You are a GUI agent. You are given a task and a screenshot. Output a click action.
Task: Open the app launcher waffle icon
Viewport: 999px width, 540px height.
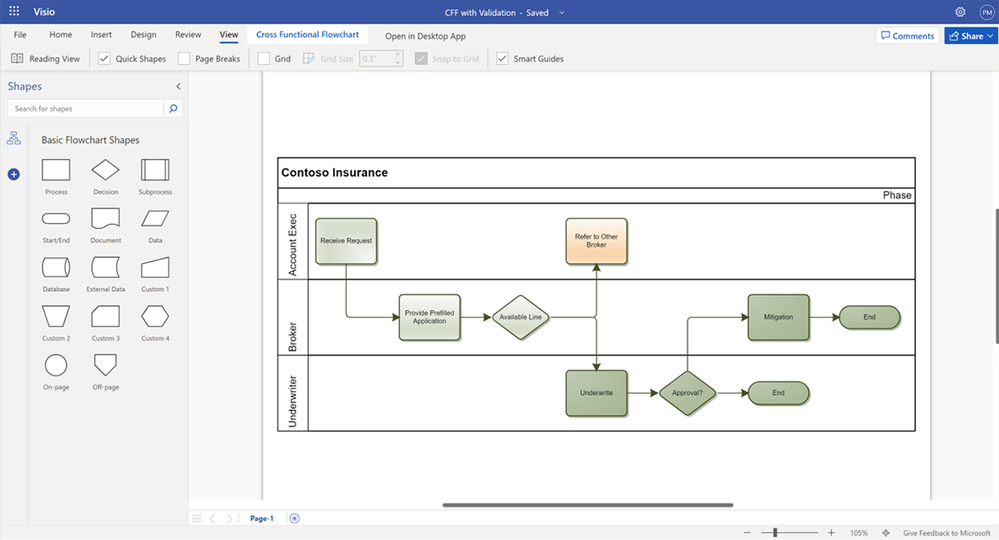point(14,11)
